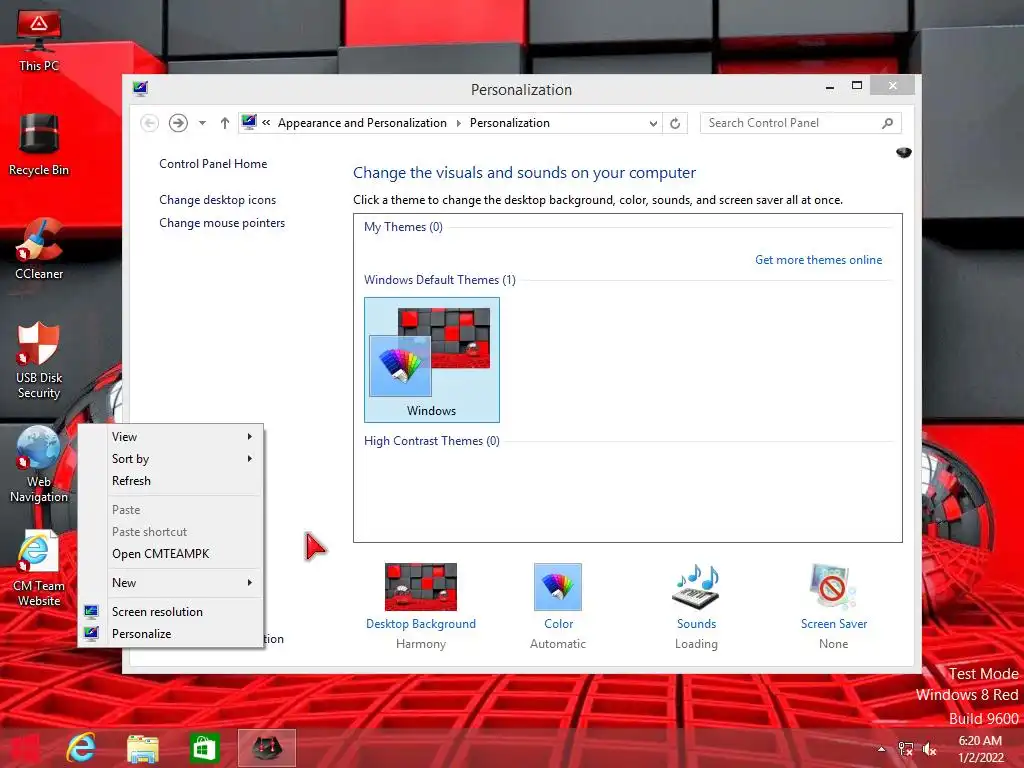
Task: Click the Personalize menu item icon
Action: tap(91, 633)
